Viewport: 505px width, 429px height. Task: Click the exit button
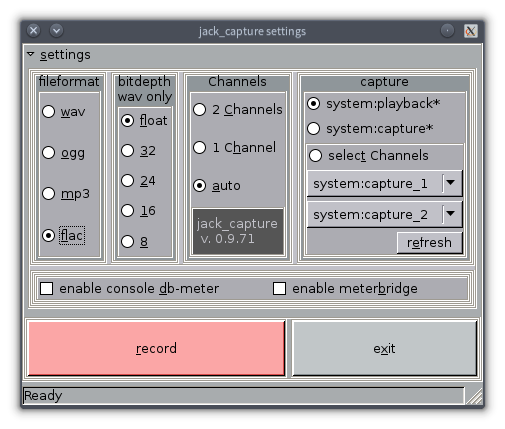(384, 348)
